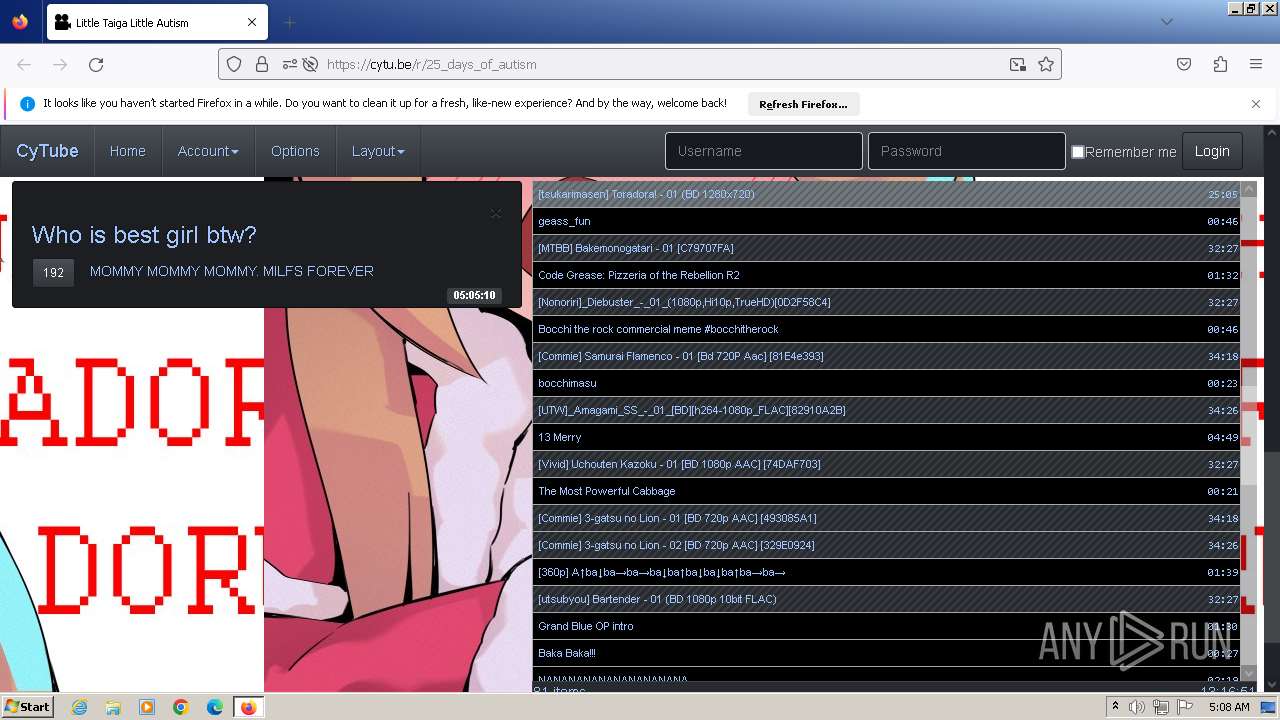The image size is (1280, 720).
Task: Select the 13 Merry playlist entry
Action: pos(887,437)
